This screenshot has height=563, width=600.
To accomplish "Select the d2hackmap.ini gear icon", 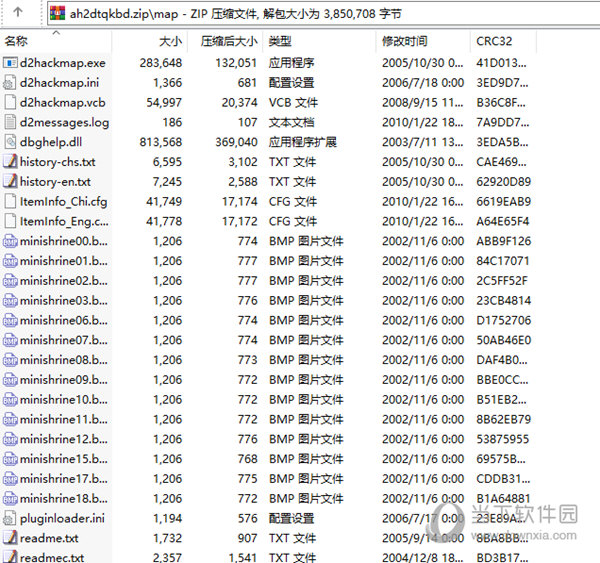I will 10,83.
